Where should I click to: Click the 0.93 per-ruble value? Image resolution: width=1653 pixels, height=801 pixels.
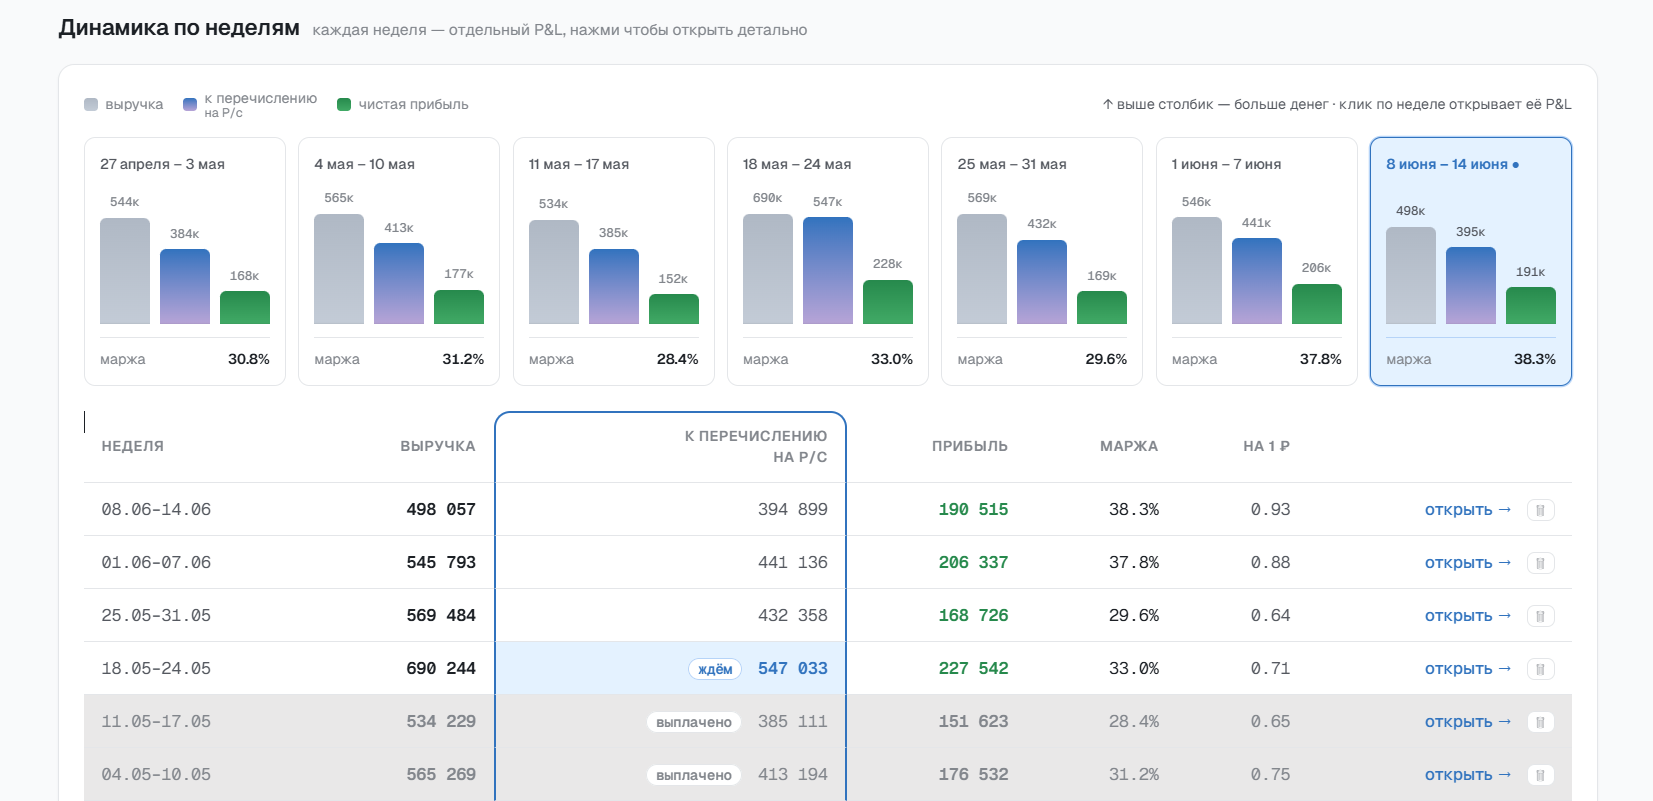click(x=1270, y=510)
